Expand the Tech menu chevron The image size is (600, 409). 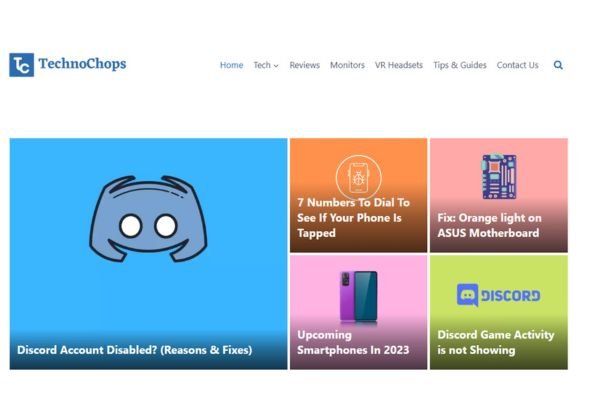point(276,66)
